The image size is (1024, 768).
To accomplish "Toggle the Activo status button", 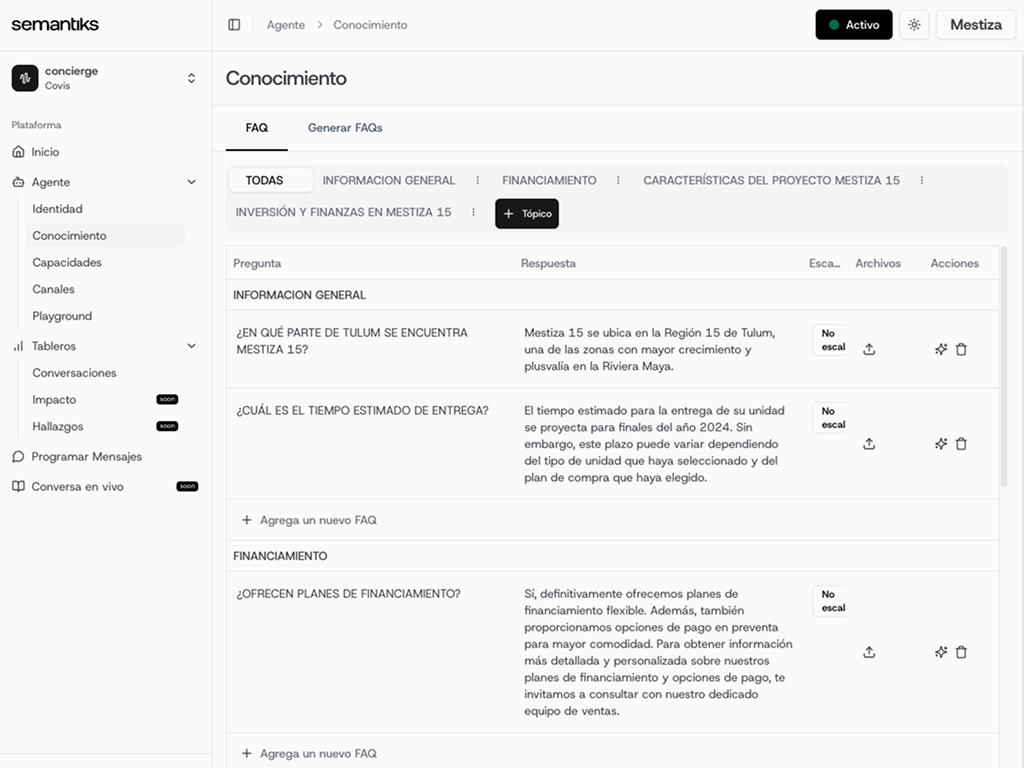I will [x=853, y=25].
